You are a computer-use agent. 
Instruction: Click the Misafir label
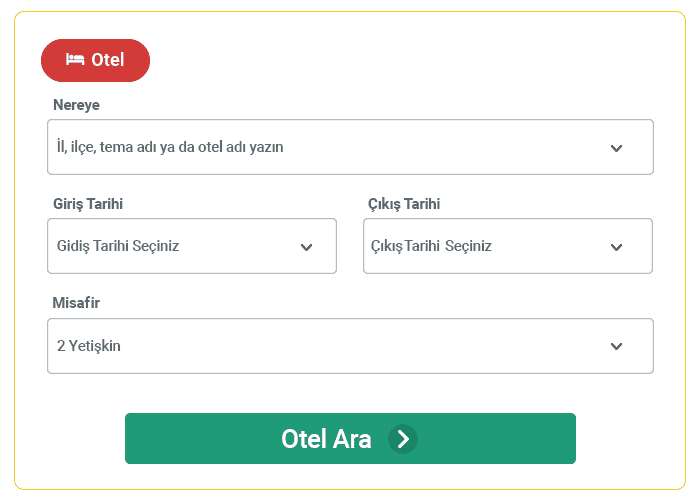pos(76,303)
